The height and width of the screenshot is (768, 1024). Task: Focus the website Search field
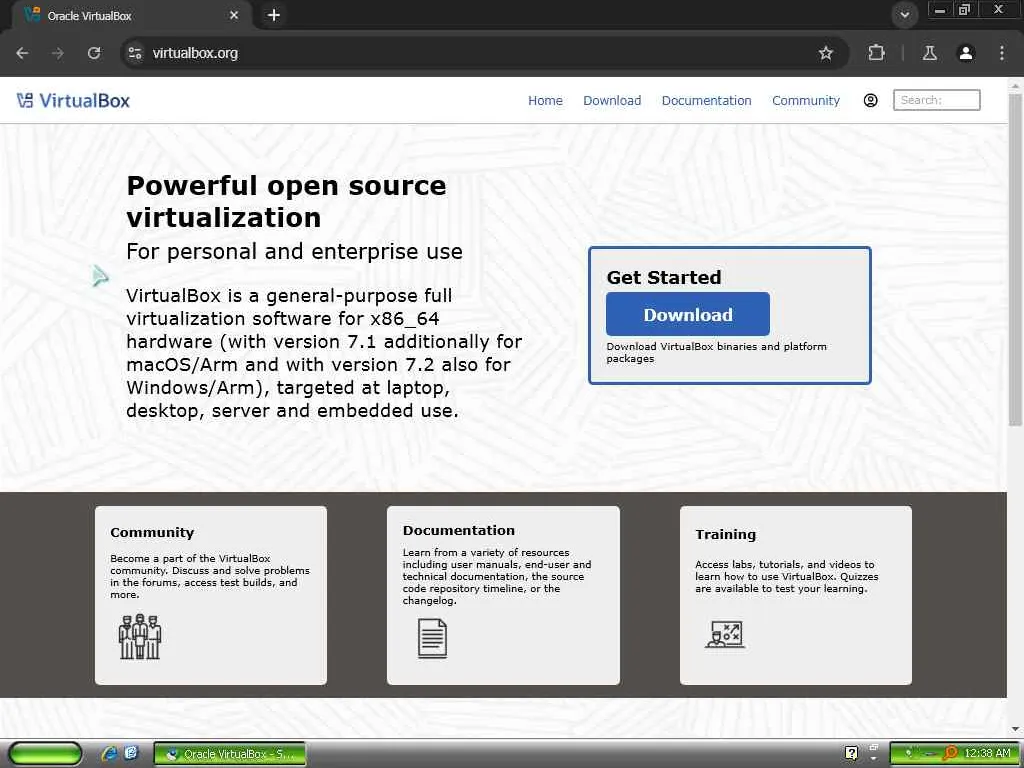pyautogui.click(x=936, y=100)
